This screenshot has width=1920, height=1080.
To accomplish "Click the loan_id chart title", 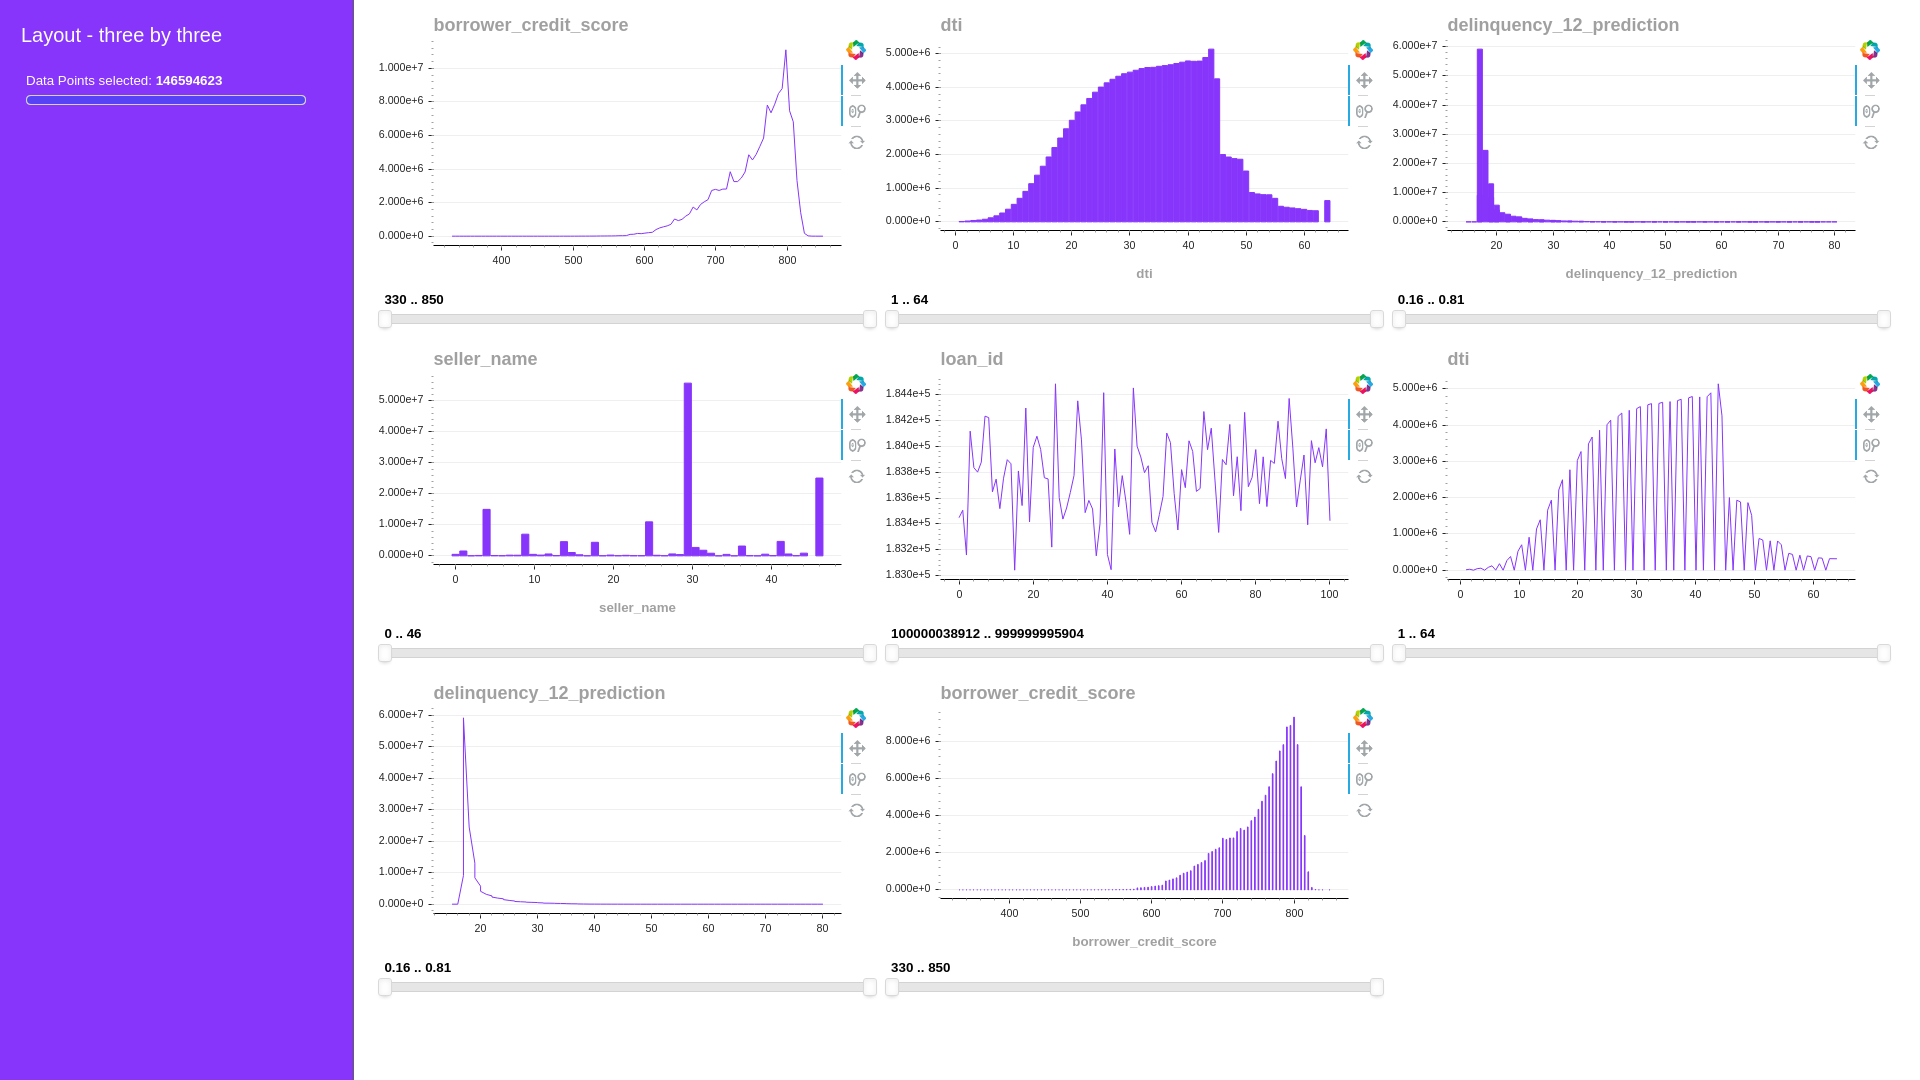I will tap(972, 359).
